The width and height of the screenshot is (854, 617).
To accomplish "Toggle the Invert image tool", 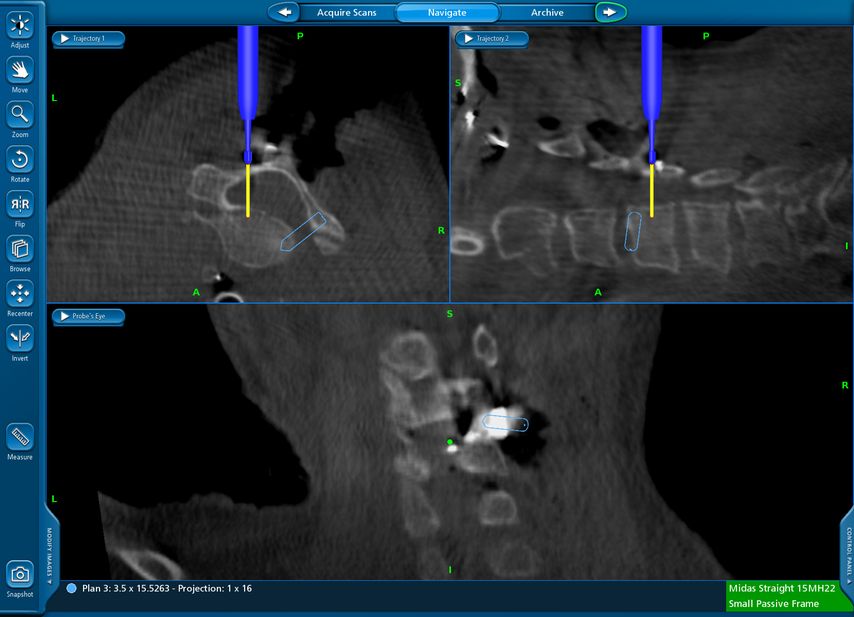I will pos(20,338).
